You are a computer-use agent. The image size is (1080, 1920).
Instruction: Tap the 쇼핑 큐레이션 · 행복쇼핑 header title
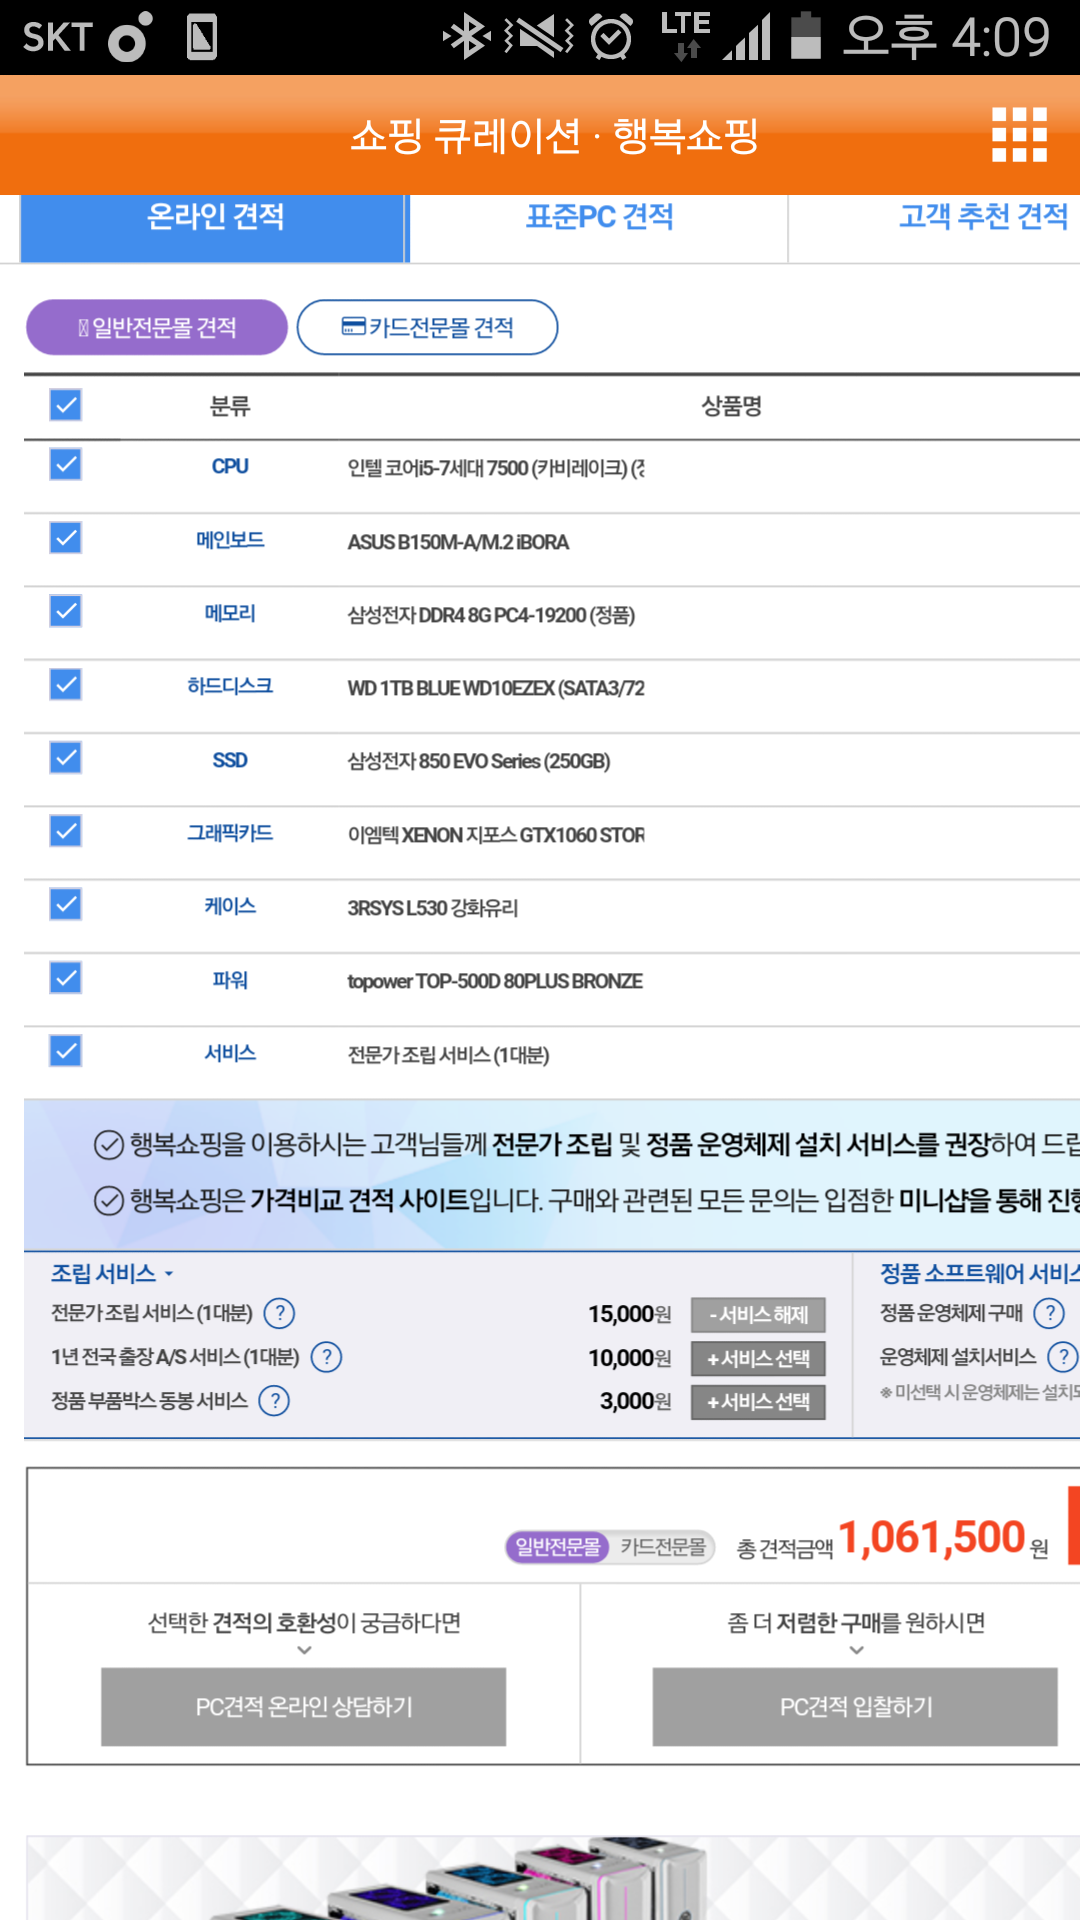pos(555,135)
